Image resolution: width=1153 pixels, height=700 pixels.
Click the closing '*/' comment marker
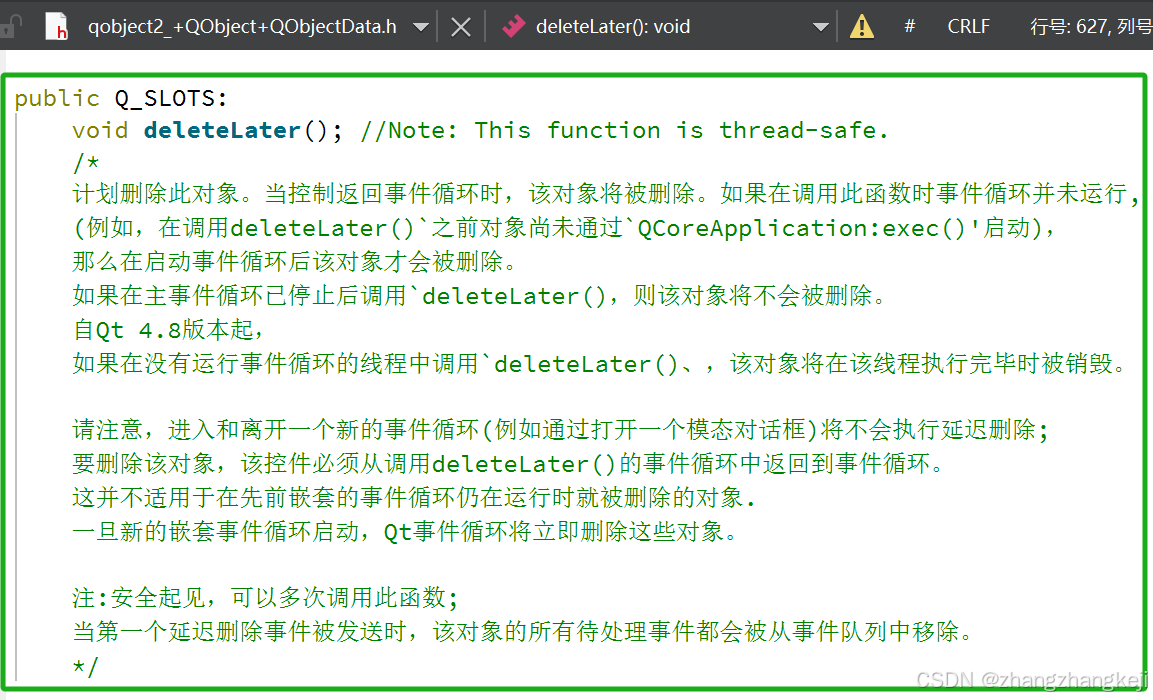pyautogui.click(x=85, y=667)
